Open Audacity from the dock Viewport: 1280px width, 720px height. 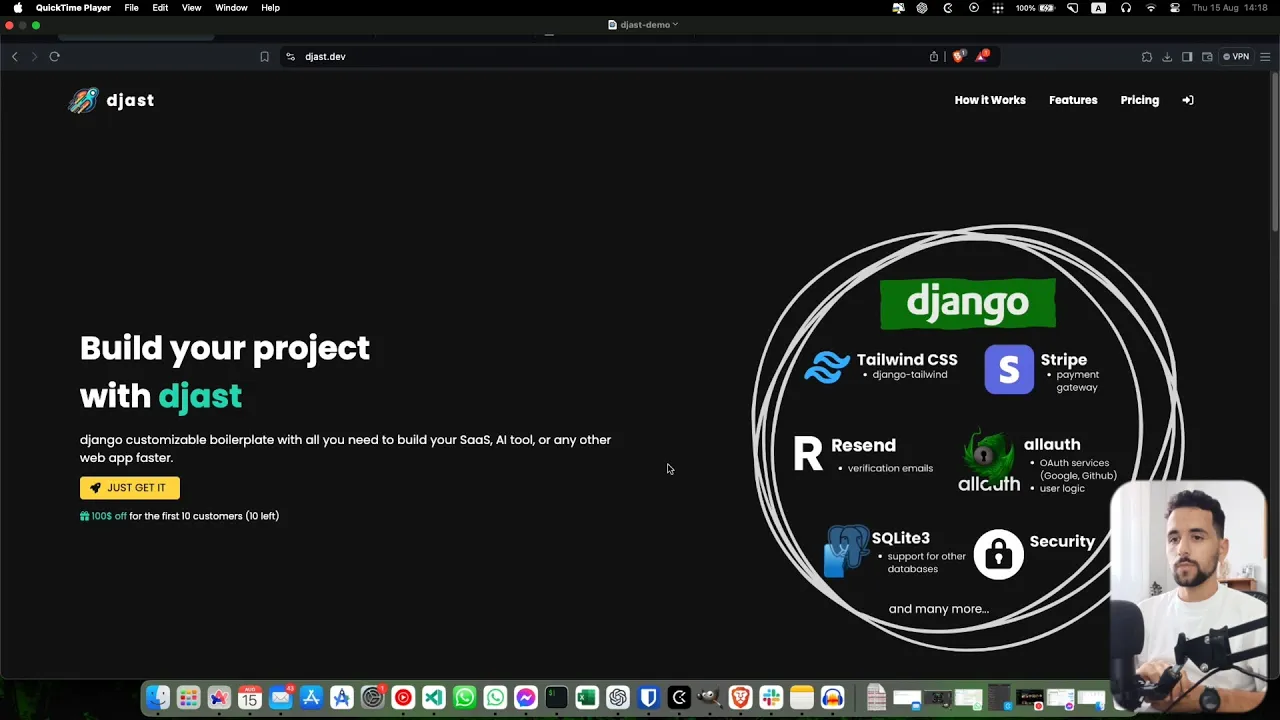point(833,698)
